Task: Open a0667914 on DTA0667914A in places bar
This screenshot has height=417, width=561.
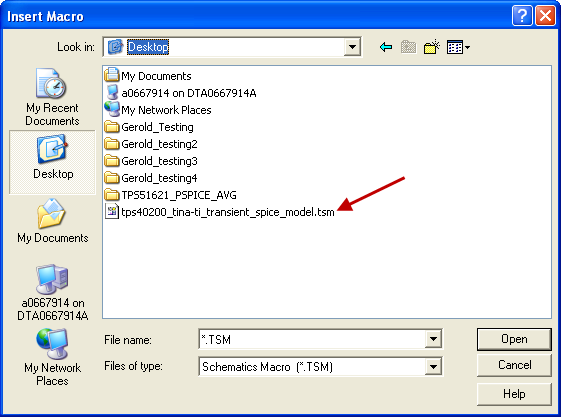Action: [x=52, y=293]
